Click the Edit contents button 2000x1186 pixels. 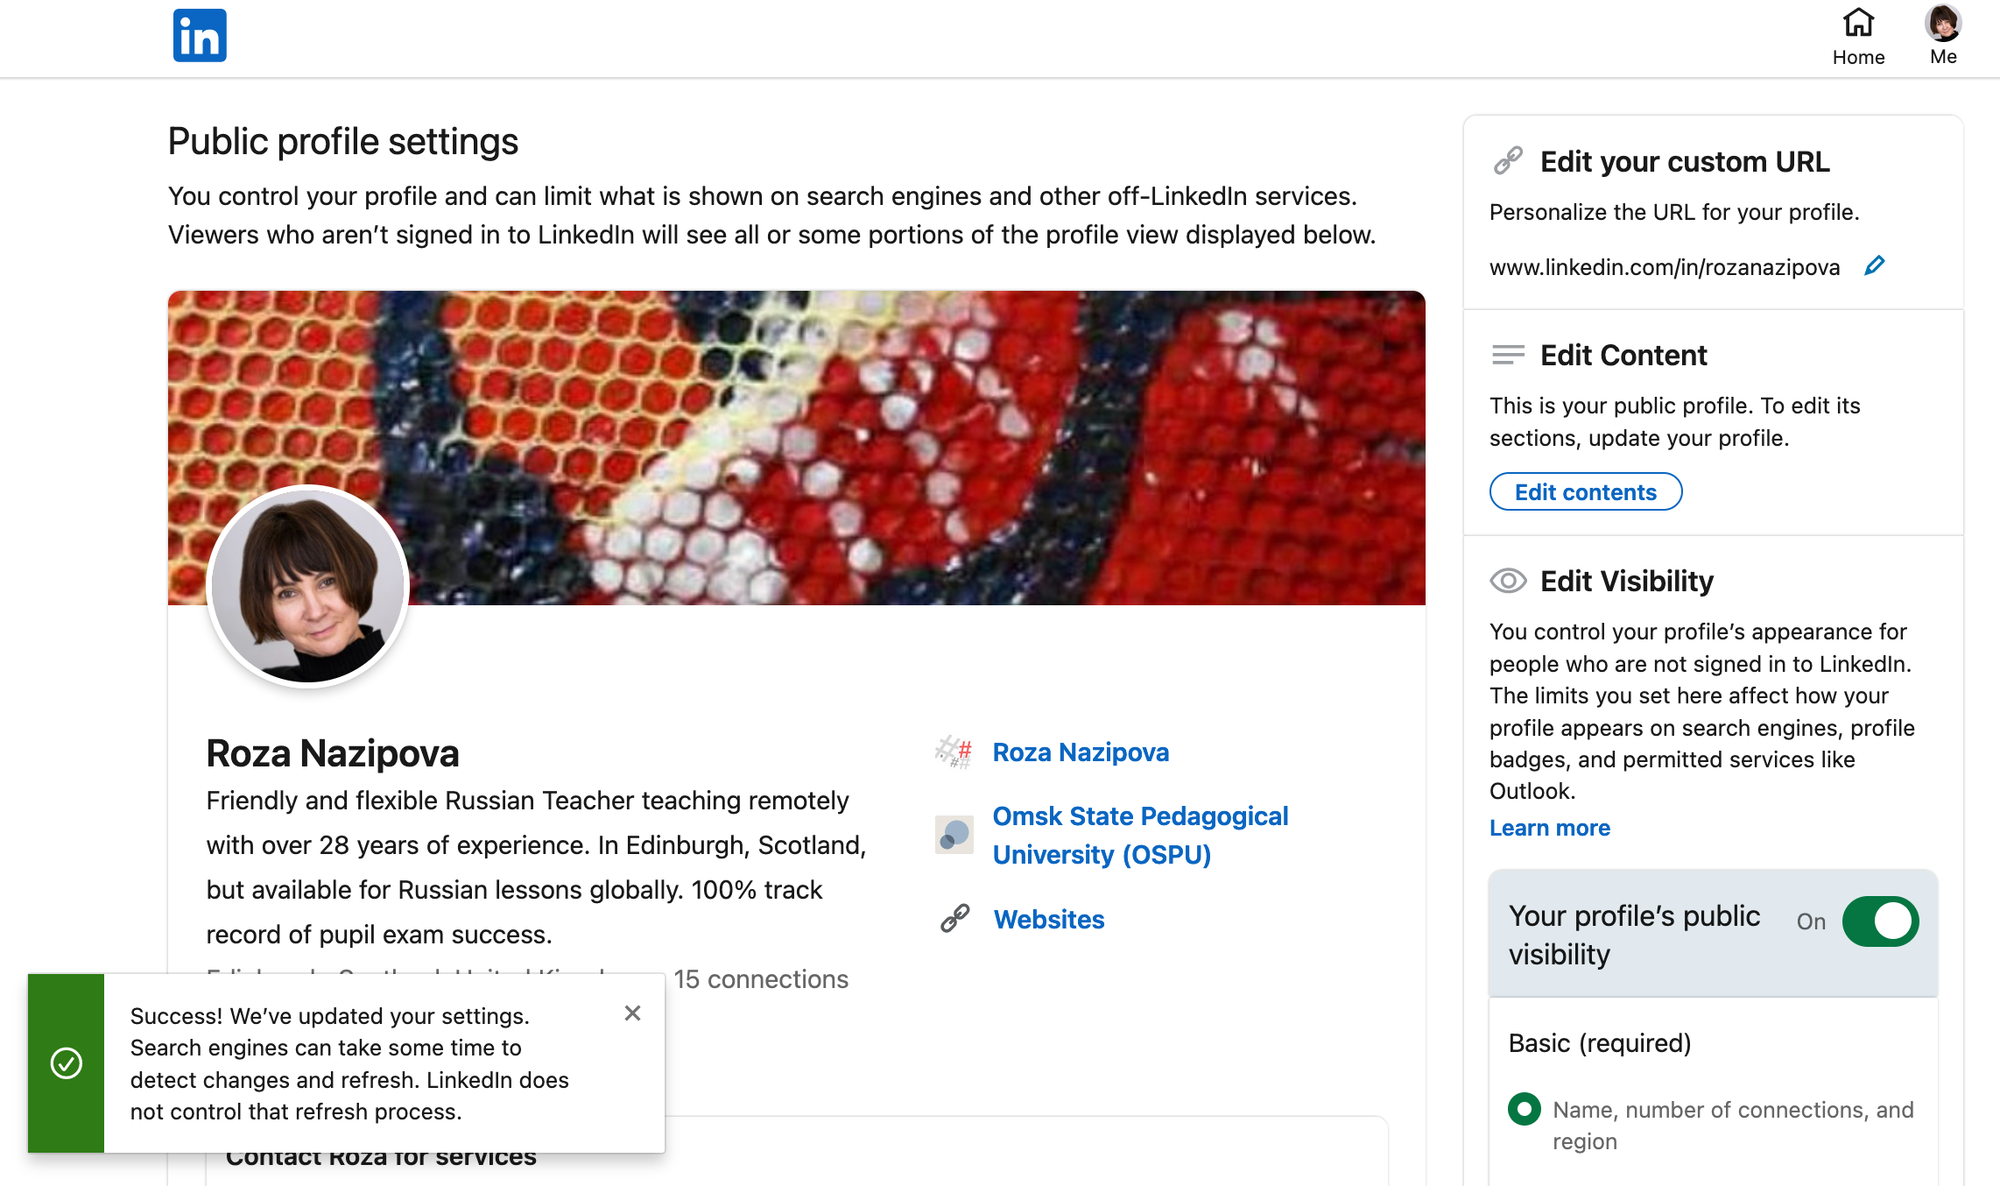(1585, 492)
